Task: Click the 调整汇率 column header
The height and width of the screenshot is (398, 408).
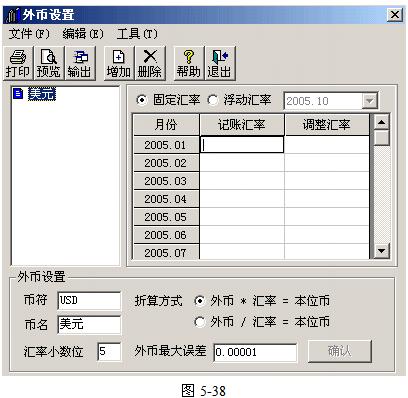Action: (x=327, y=125)
